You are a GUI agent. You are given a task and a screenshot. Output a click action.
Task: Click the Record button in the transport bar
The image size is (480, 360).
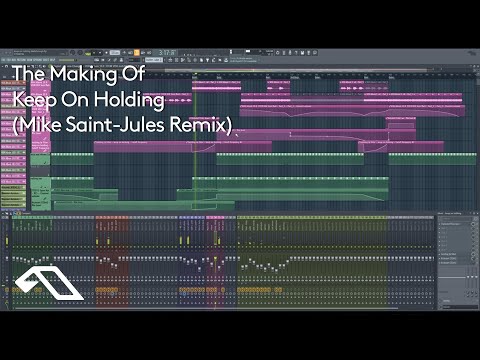click(x=106, y=53)
